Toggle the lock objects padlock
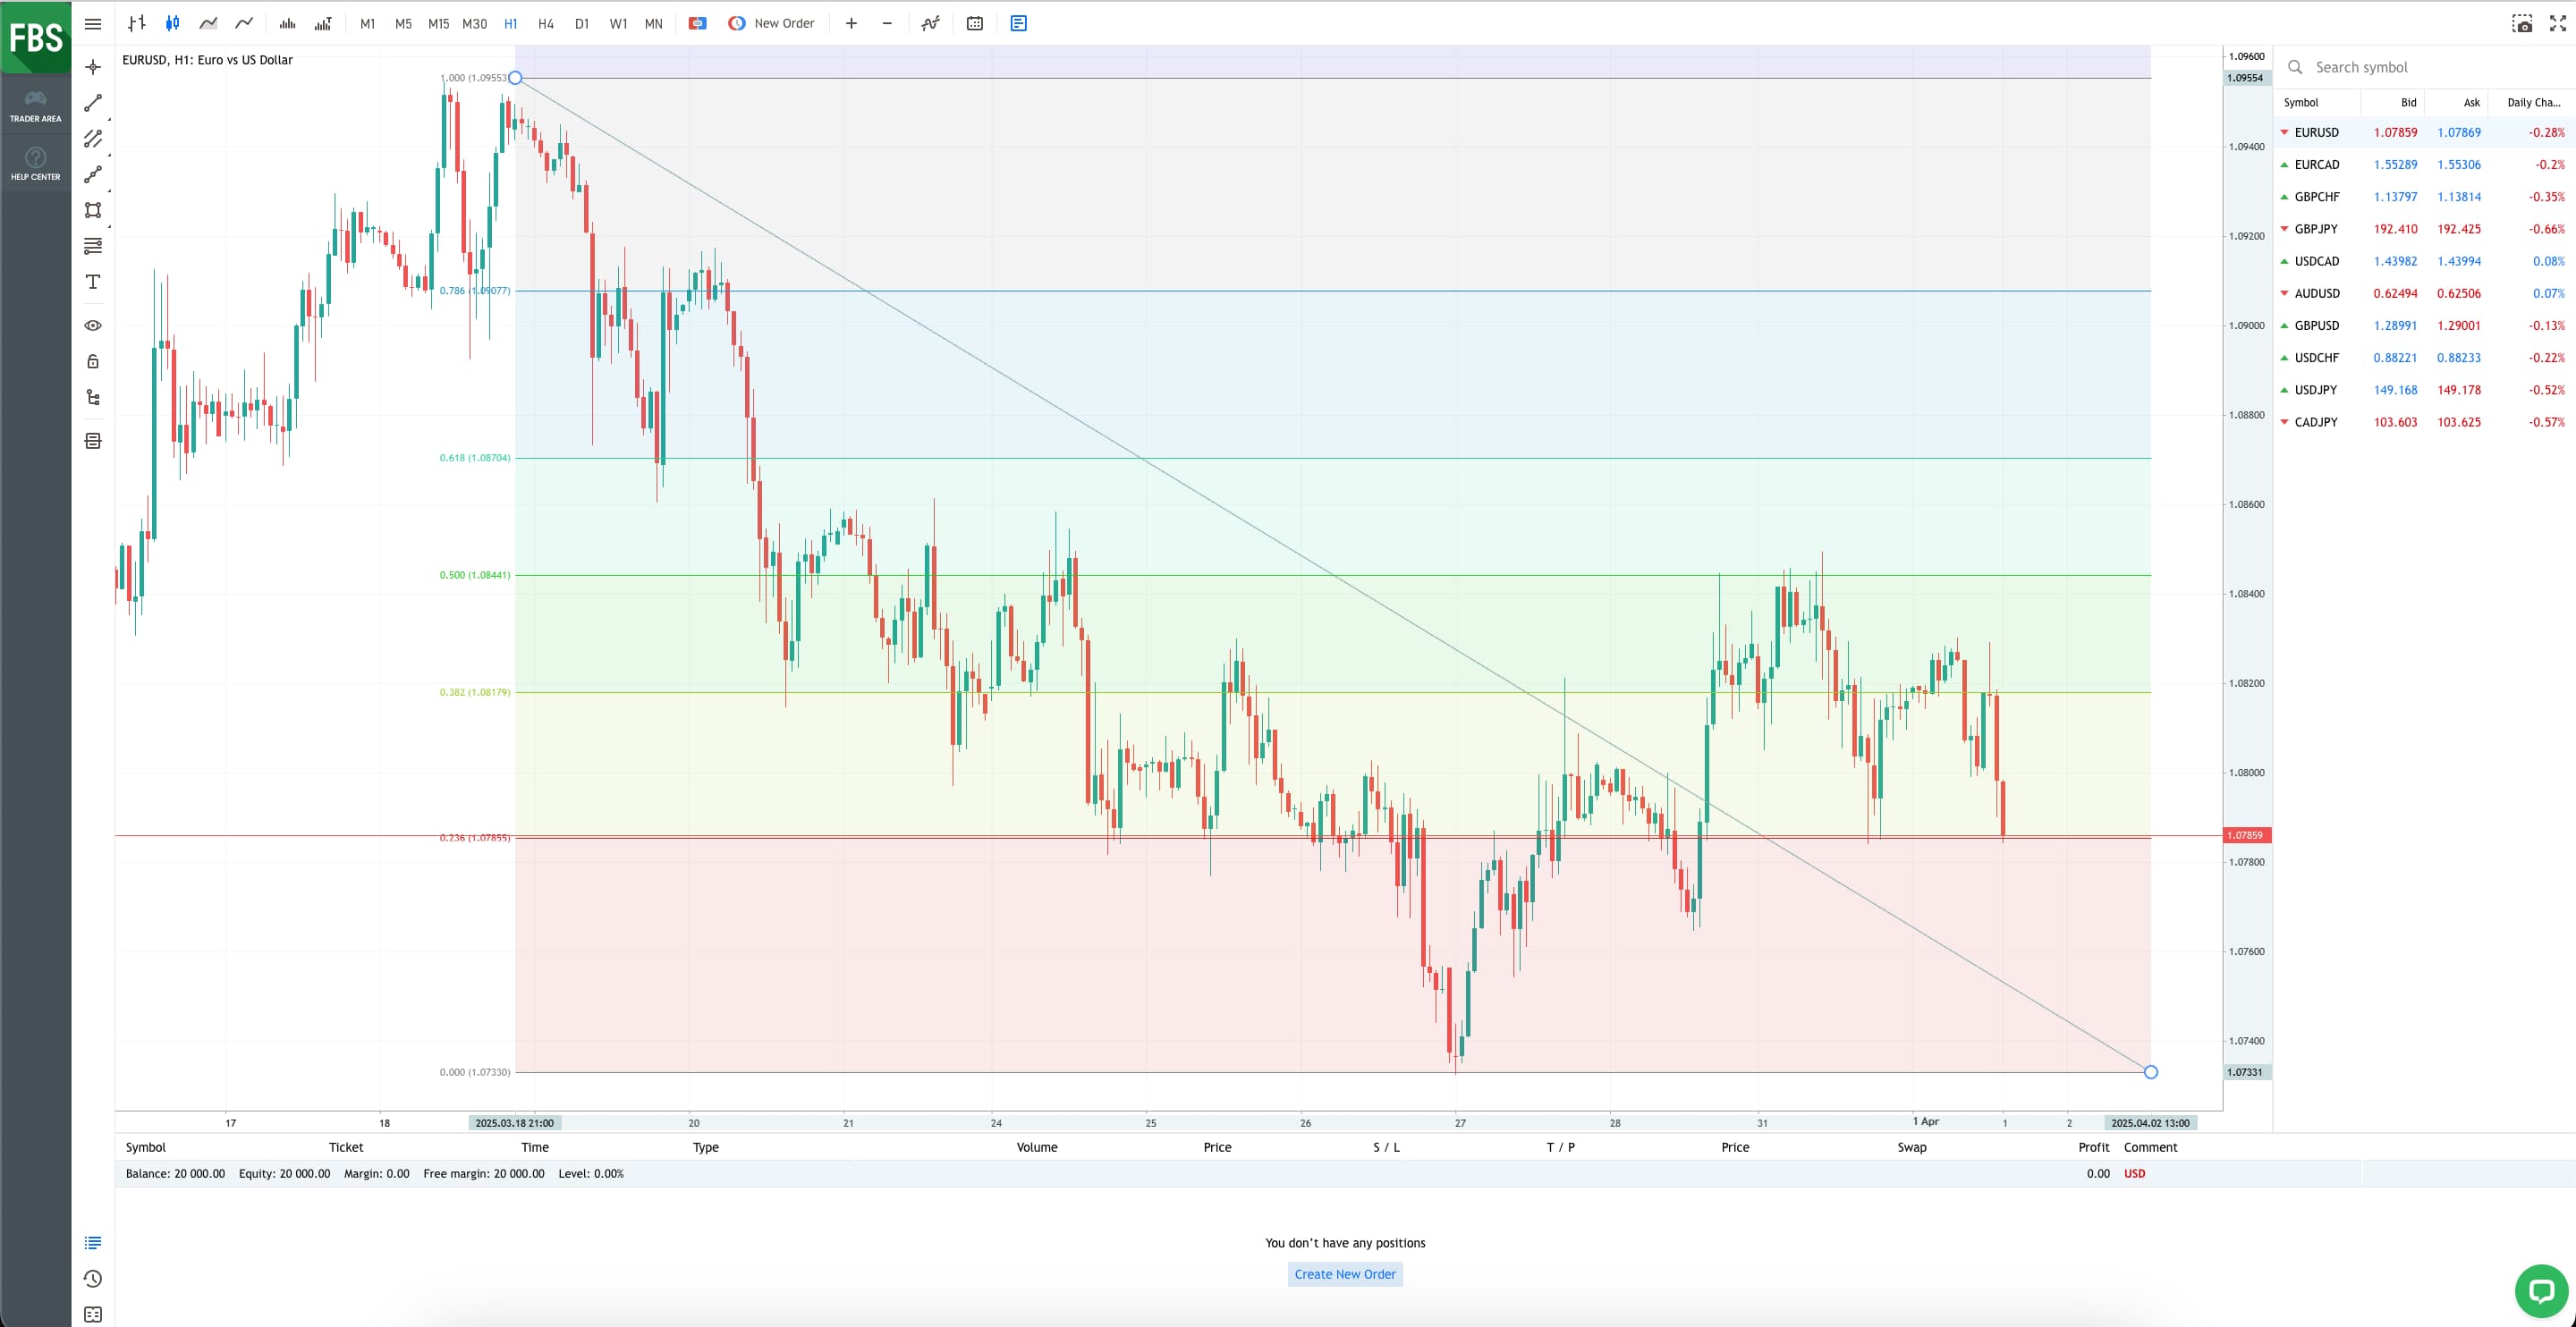Image resolution: width=2576 pixels, height=1327 pixels. pos(93,361)
